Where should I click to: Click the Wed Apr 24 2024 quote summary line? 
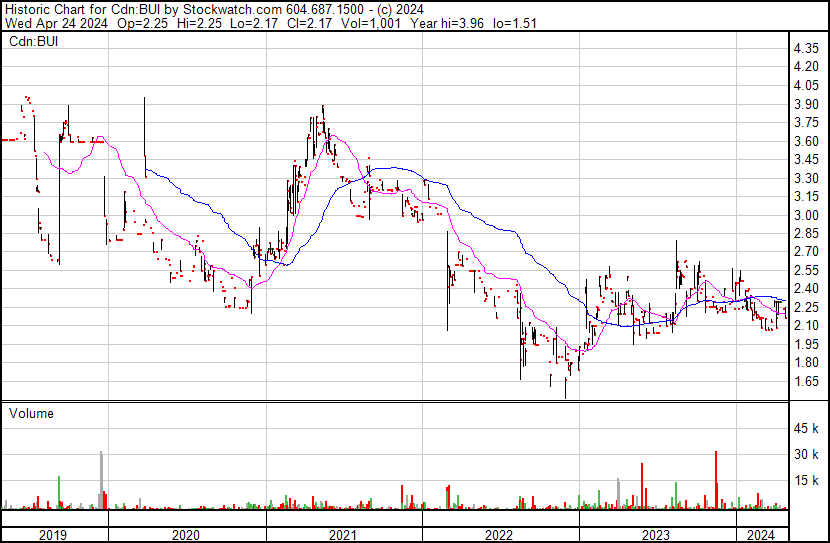(270, 23)
